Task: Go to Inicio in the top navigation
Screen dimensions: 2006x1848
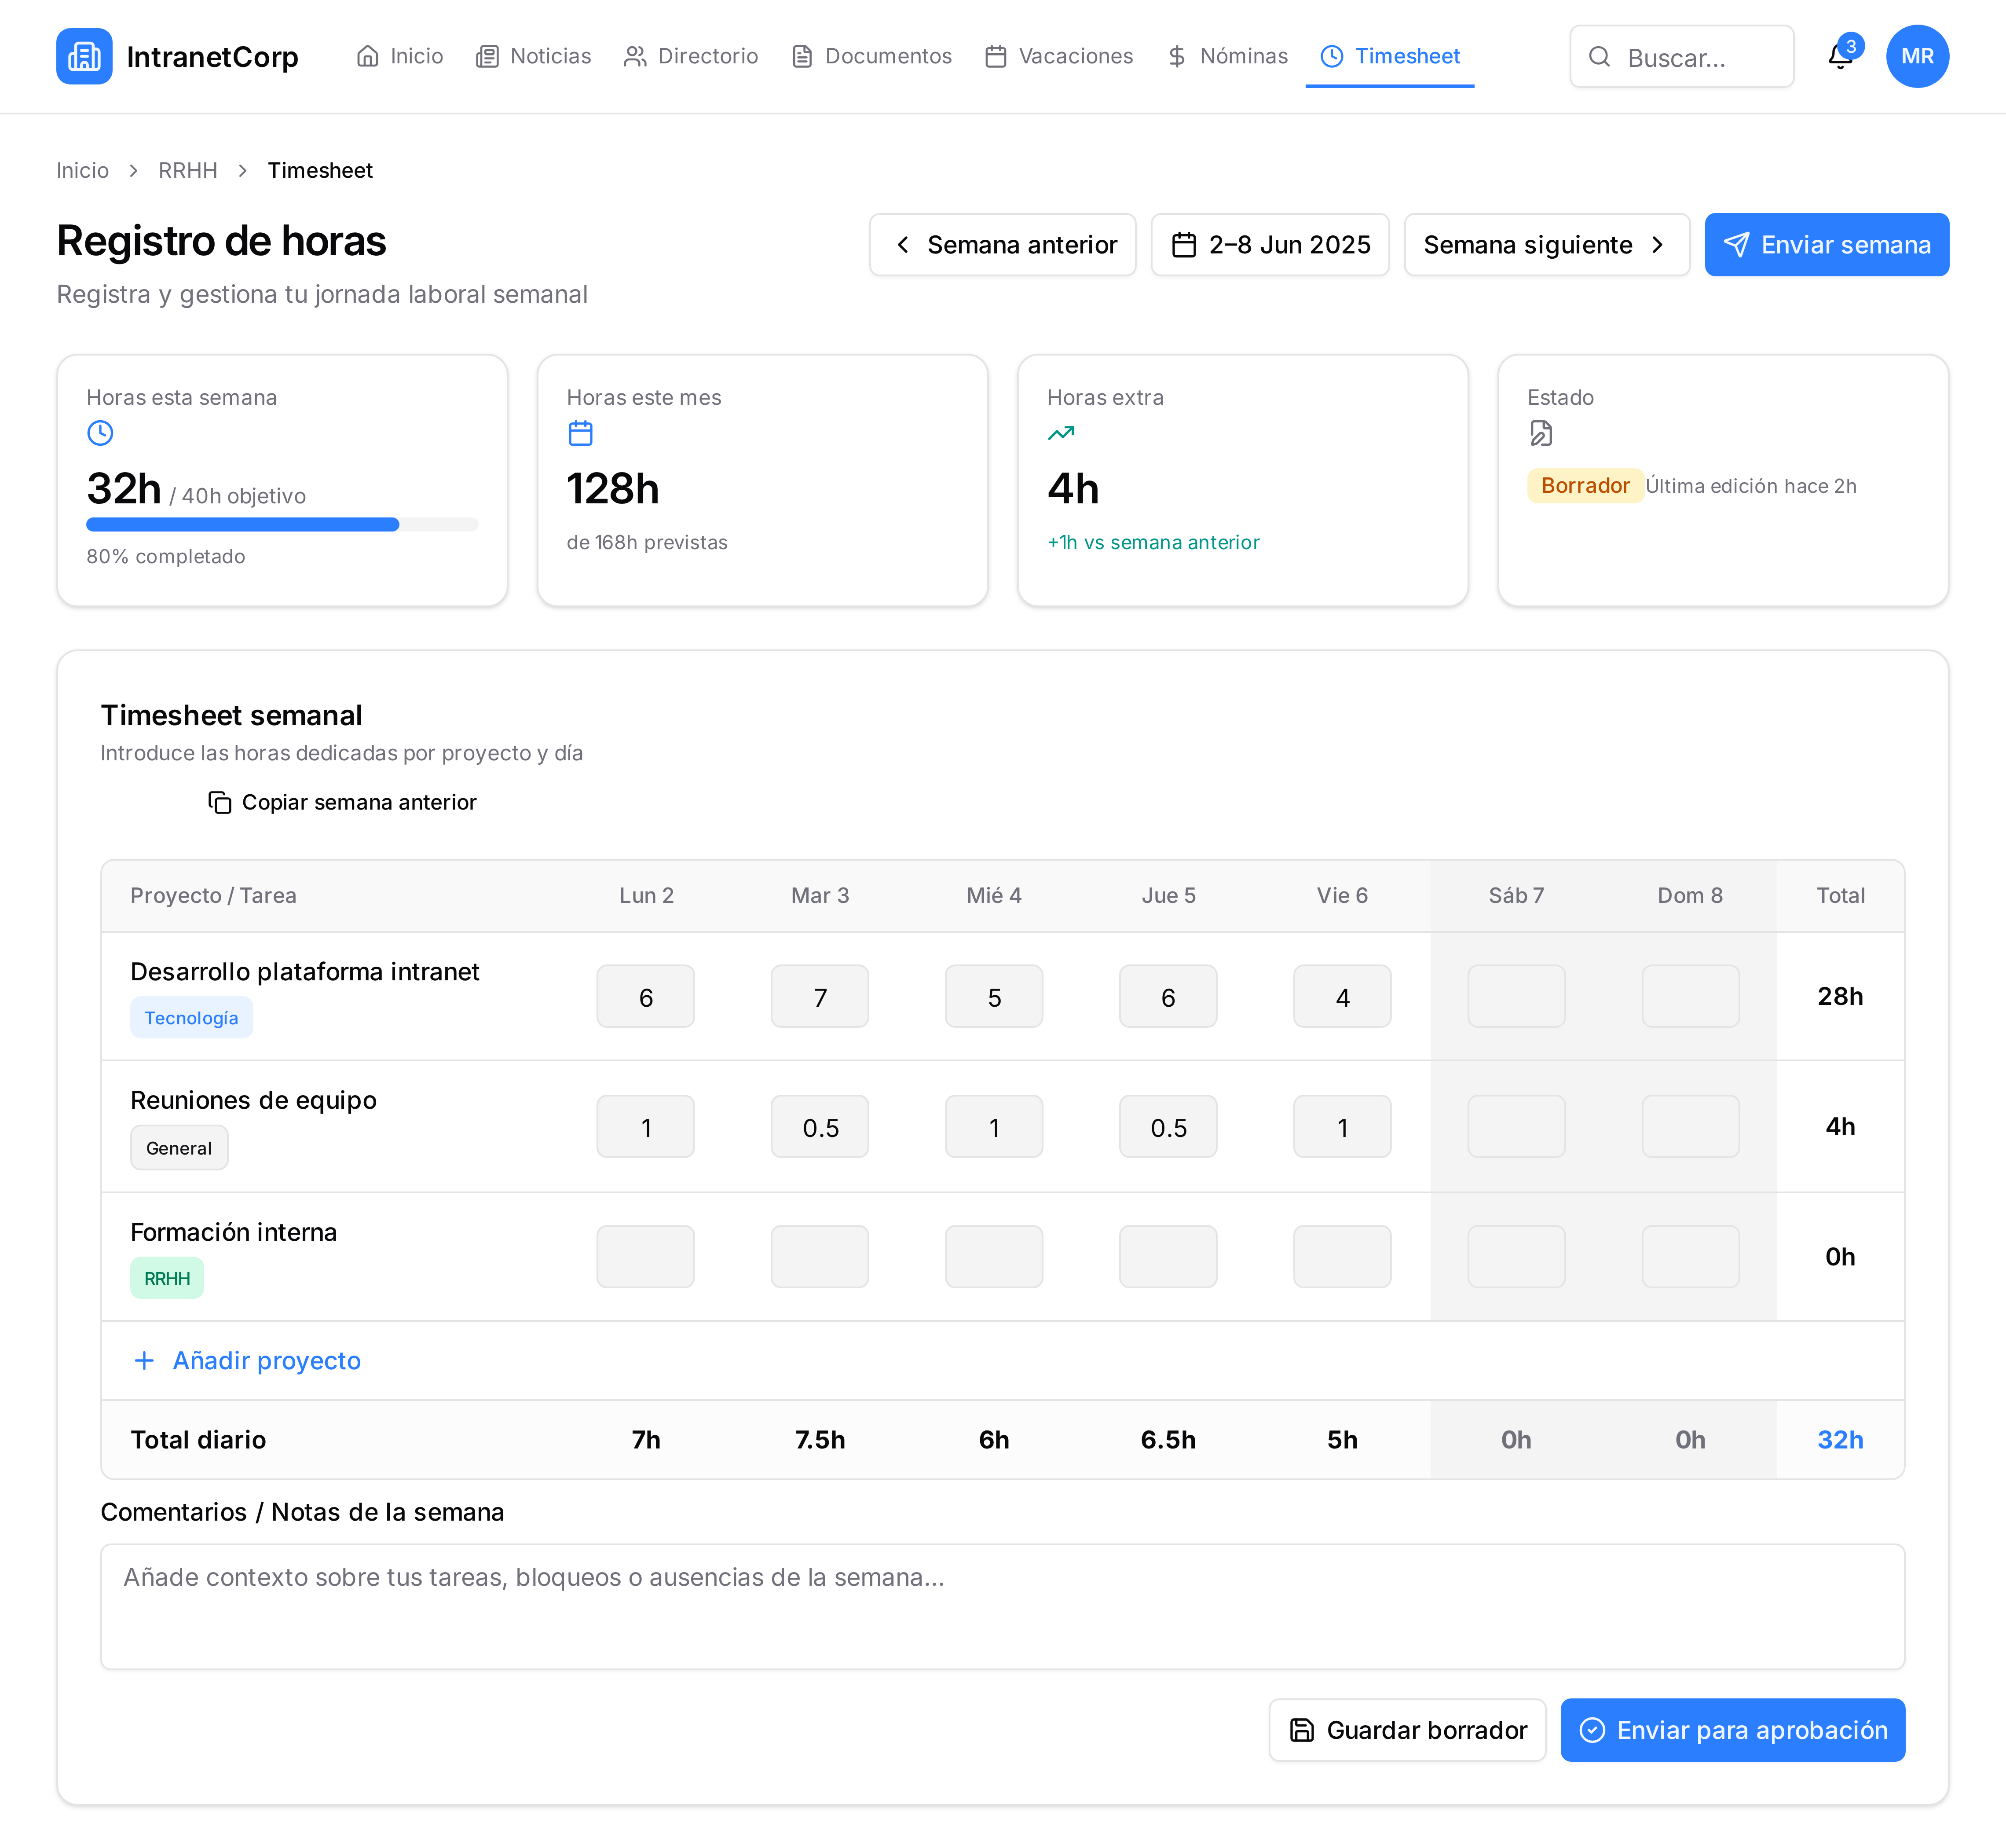Action: pyautogui.click(x=400, y=56)
